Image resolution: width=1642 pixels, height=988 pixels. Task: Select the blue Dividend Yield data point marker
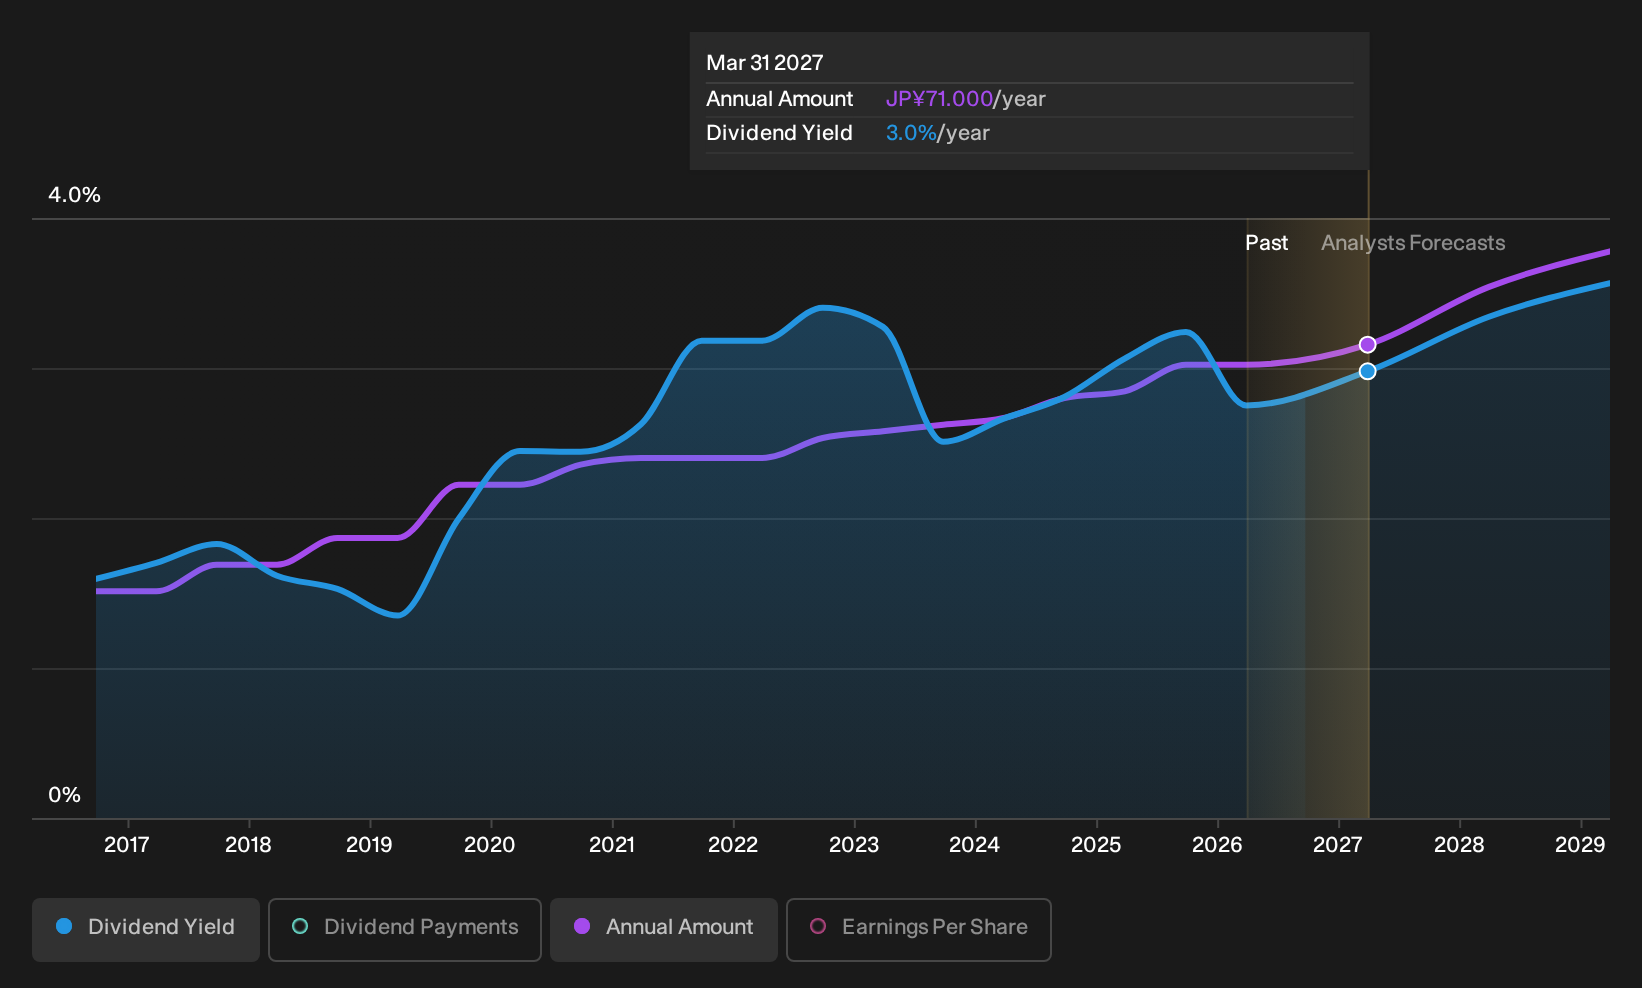coord(1368,371)
